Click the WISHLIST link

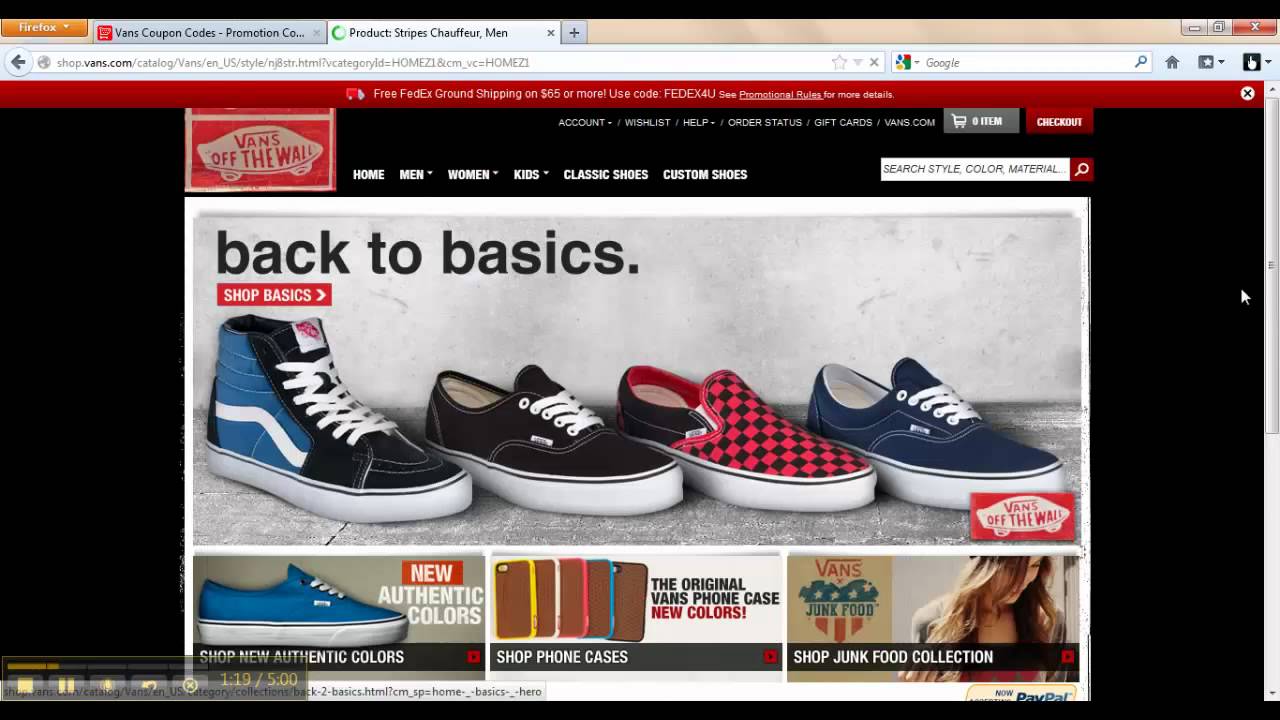pyautogui.click(x=648, y=122)
